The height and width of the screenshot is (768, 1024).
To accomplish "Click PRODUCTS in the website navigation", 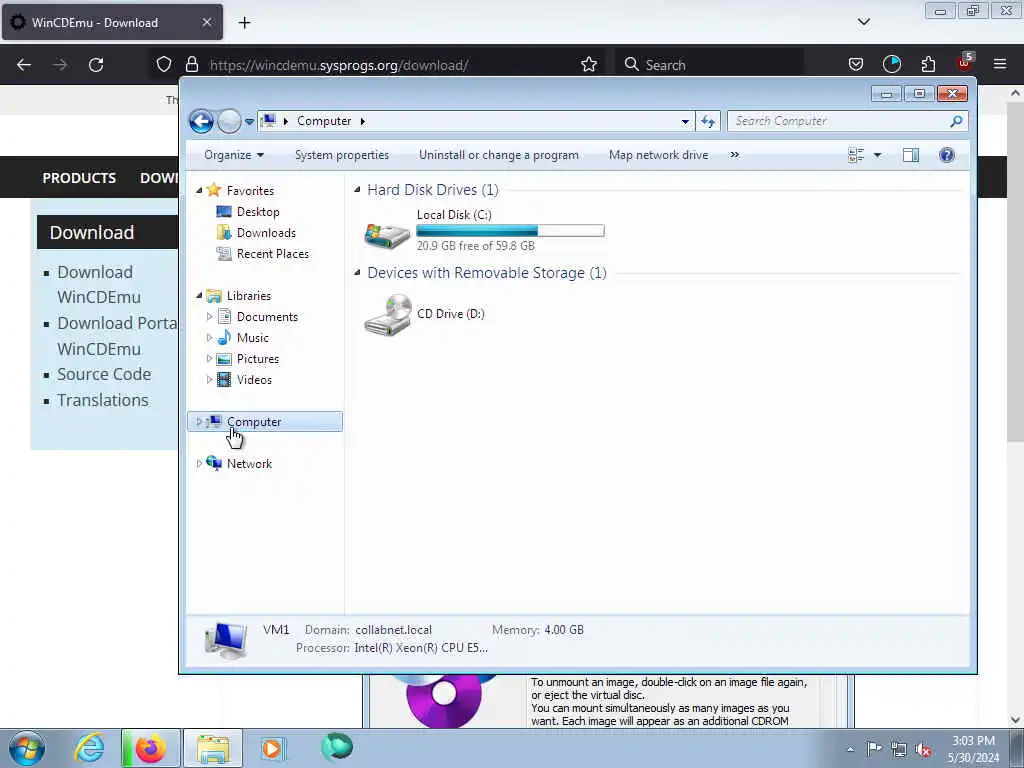I will 79,178.
